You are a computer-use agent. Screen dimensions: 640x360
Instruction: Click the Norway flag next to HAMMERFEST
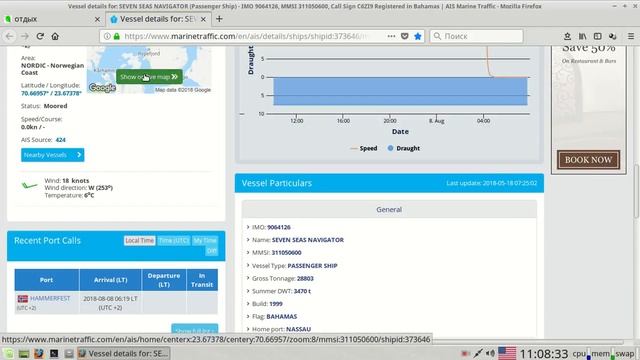click(x=23, y=299)
